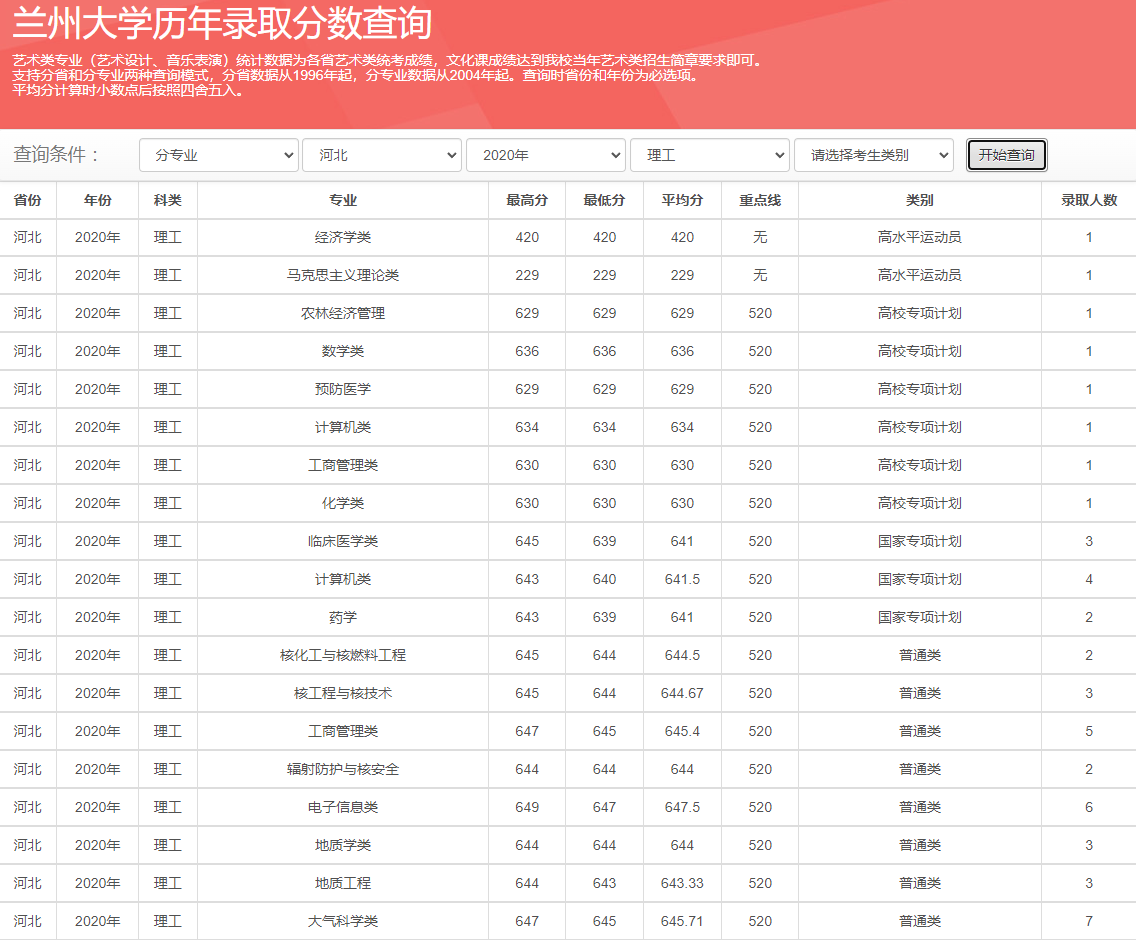Select the 最低分 column header
Image resolution: width=1136 pixels, height=940 pixels.
tap(603, 200)
